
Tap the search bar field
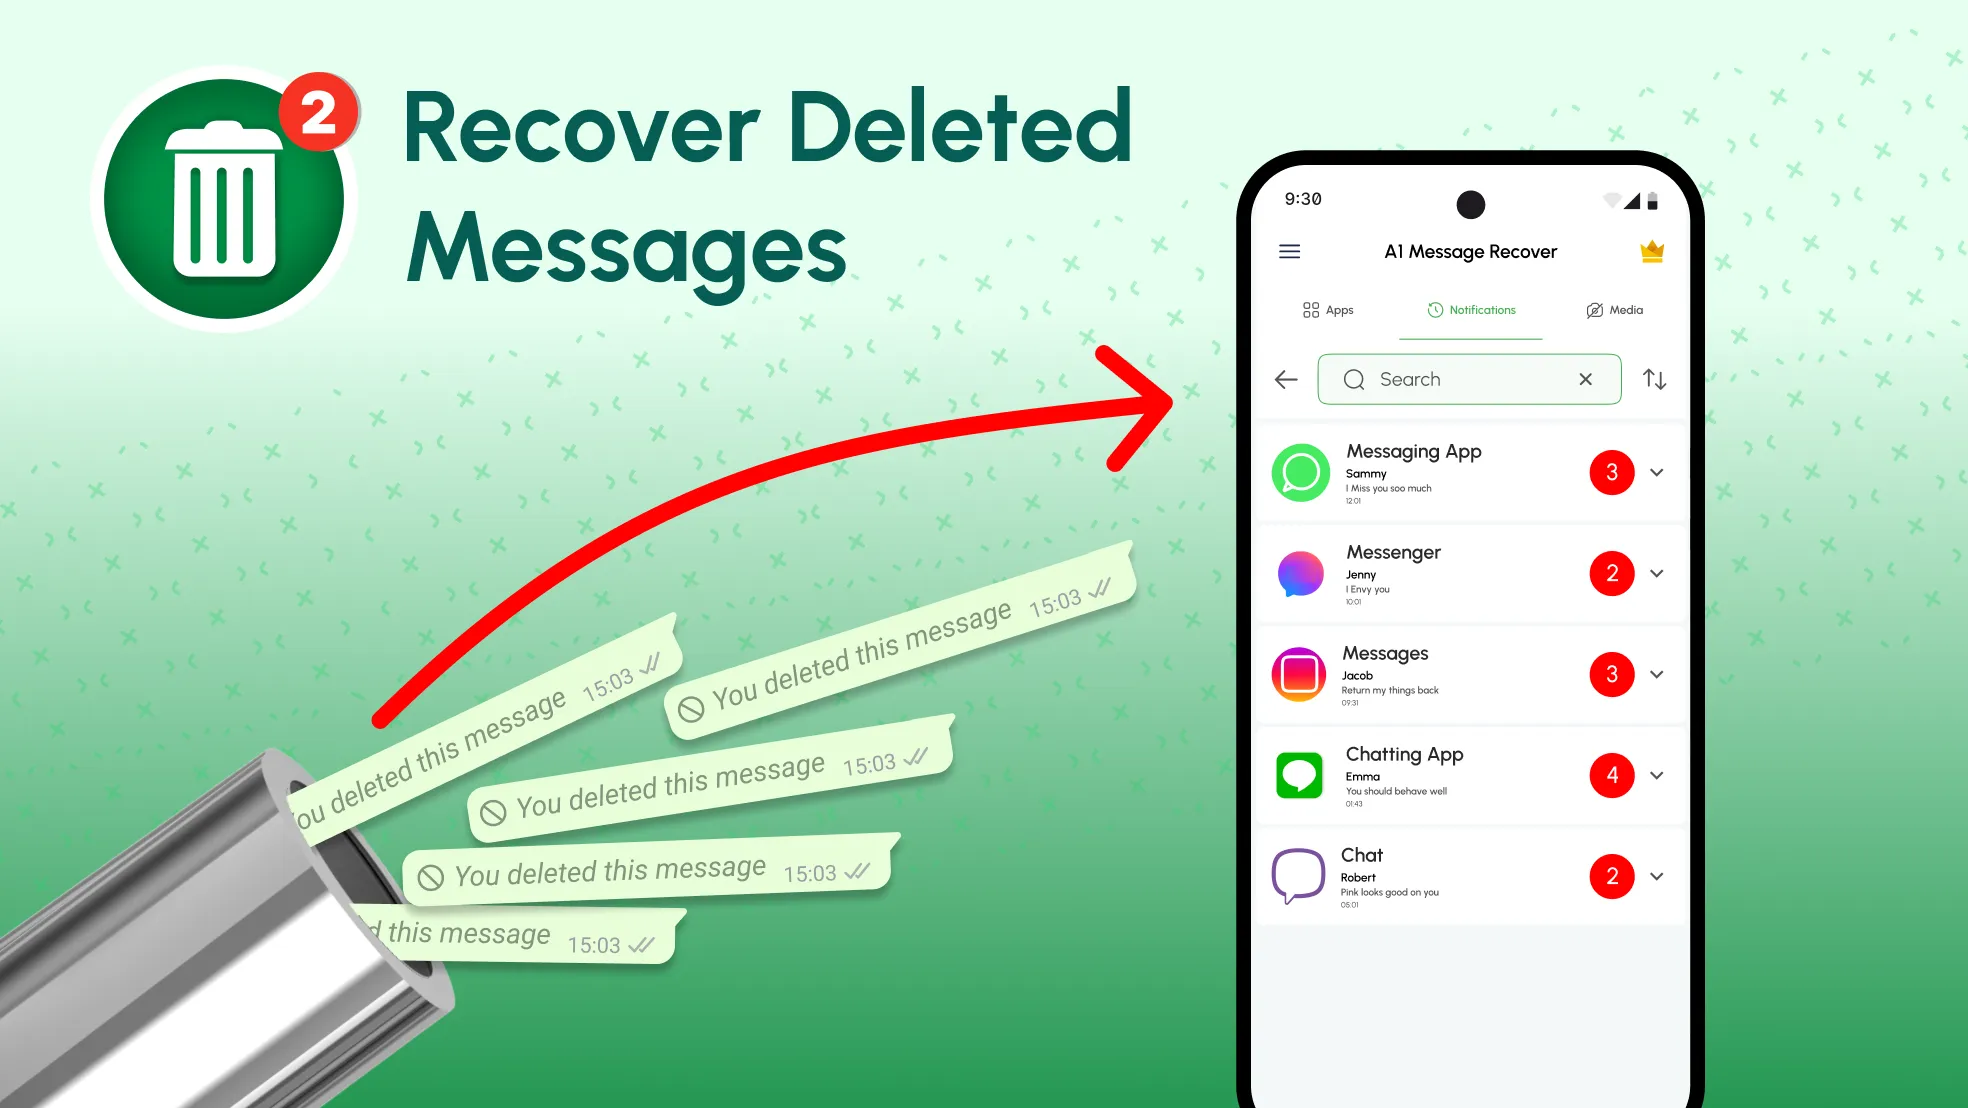(x=1469, y=378)
